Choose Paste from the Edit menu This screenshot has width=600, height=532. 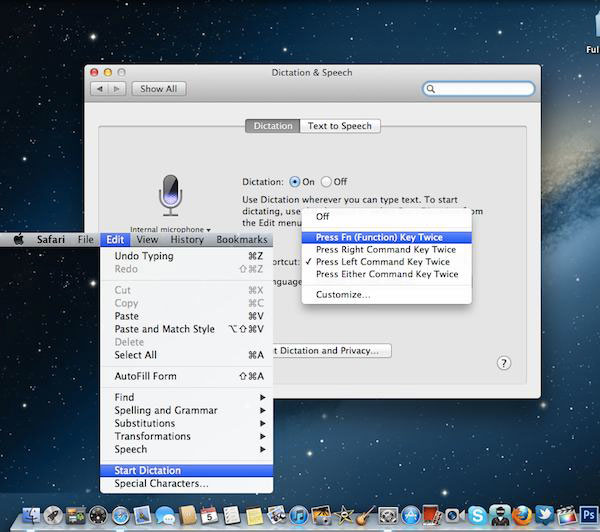(x=187, y=316)
